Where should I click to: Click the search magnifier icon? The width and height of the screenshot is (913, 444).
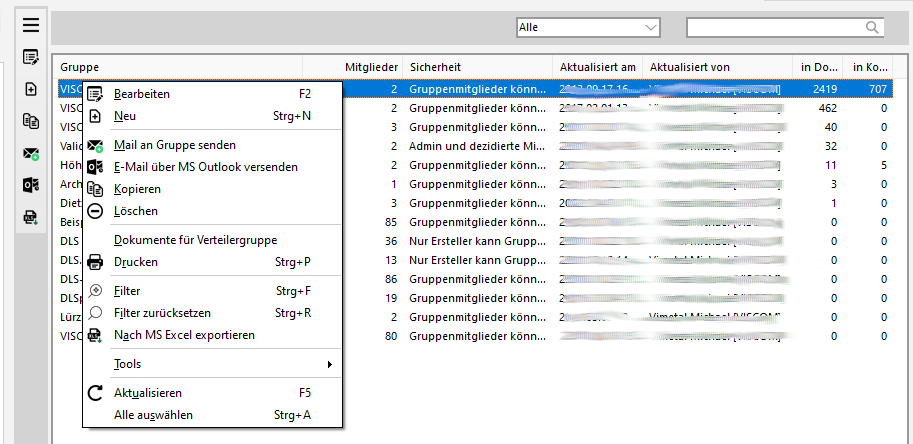coord(872,27)
